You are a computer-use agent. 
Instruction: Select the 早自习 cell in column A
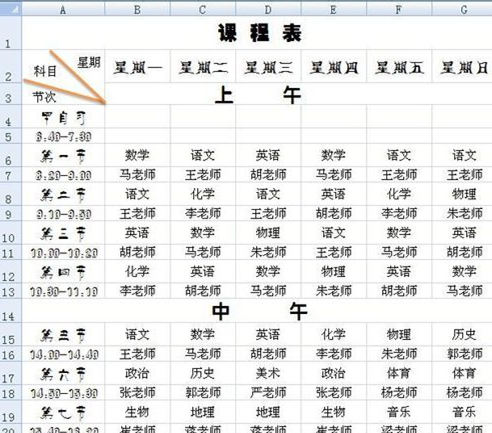coord(63,116)
